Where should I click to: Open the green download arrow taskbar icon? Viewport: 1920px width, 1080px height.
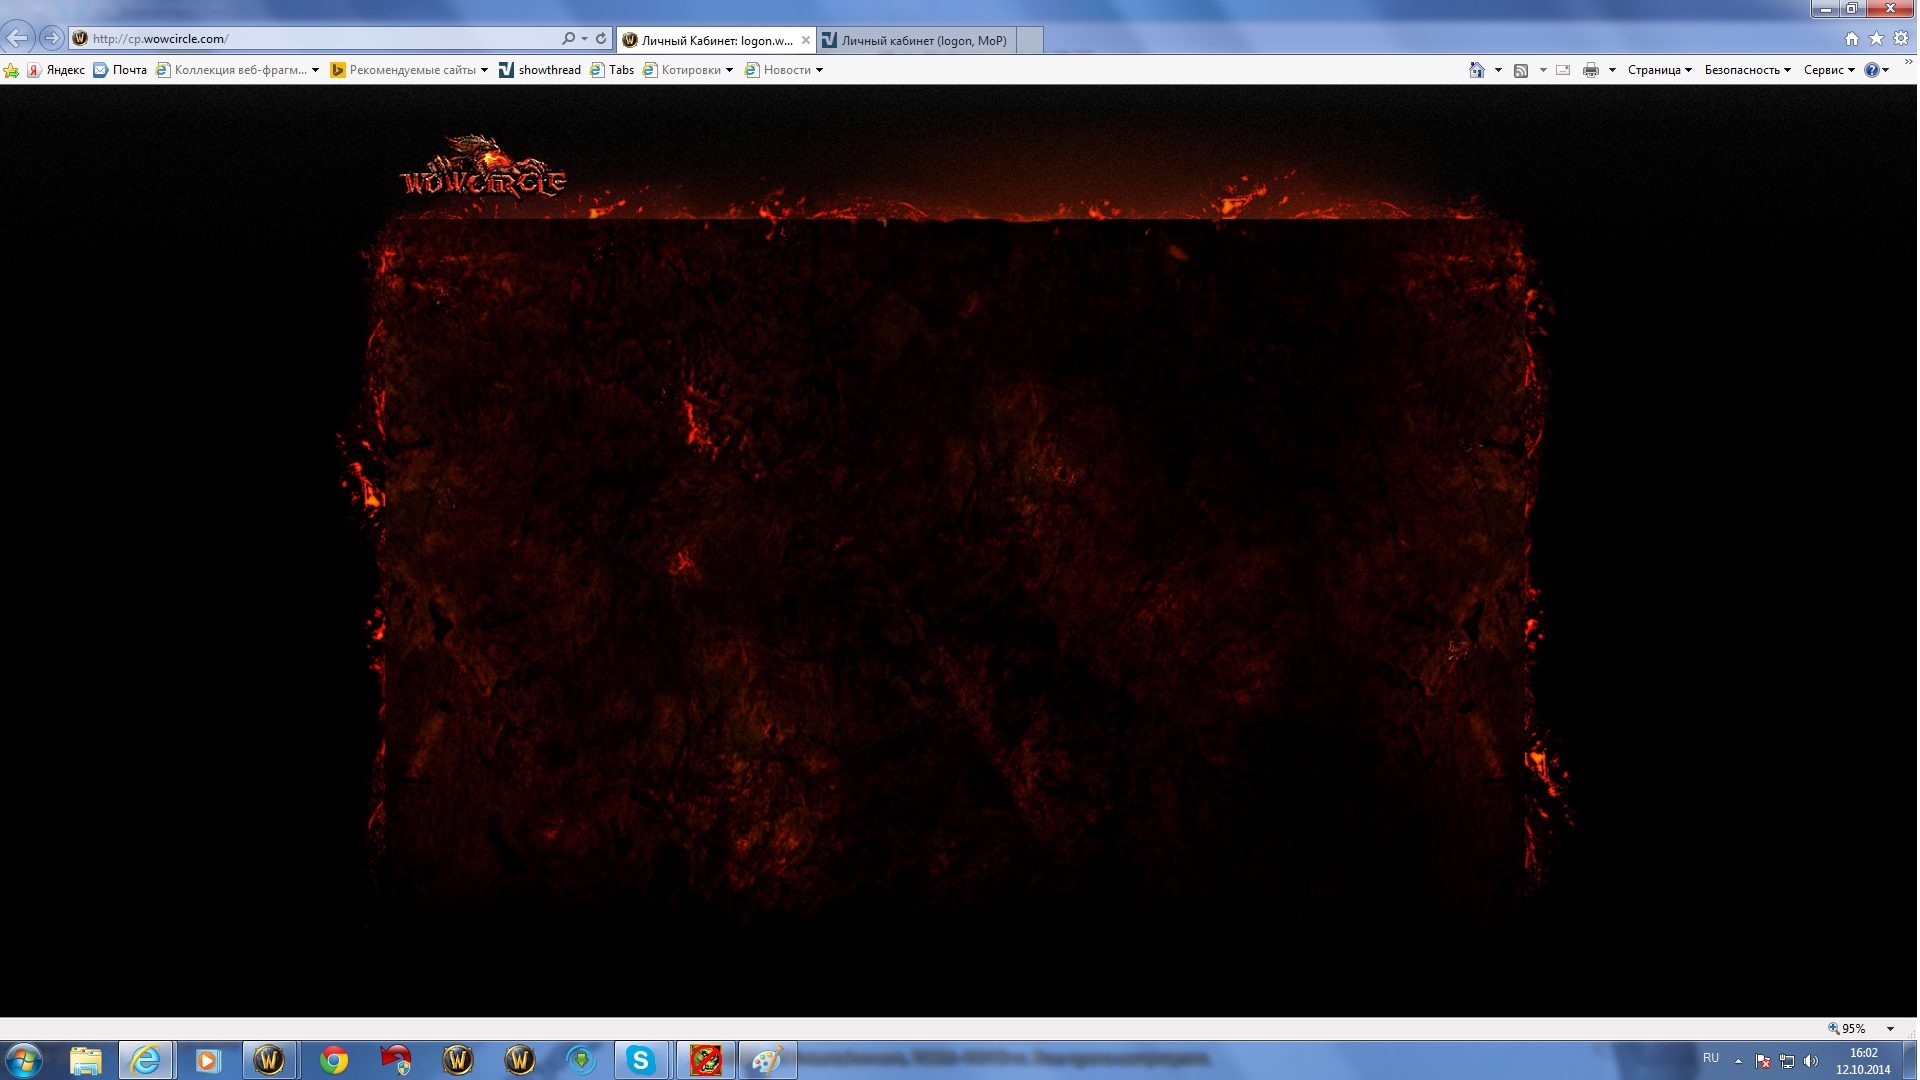(581, 1060)
